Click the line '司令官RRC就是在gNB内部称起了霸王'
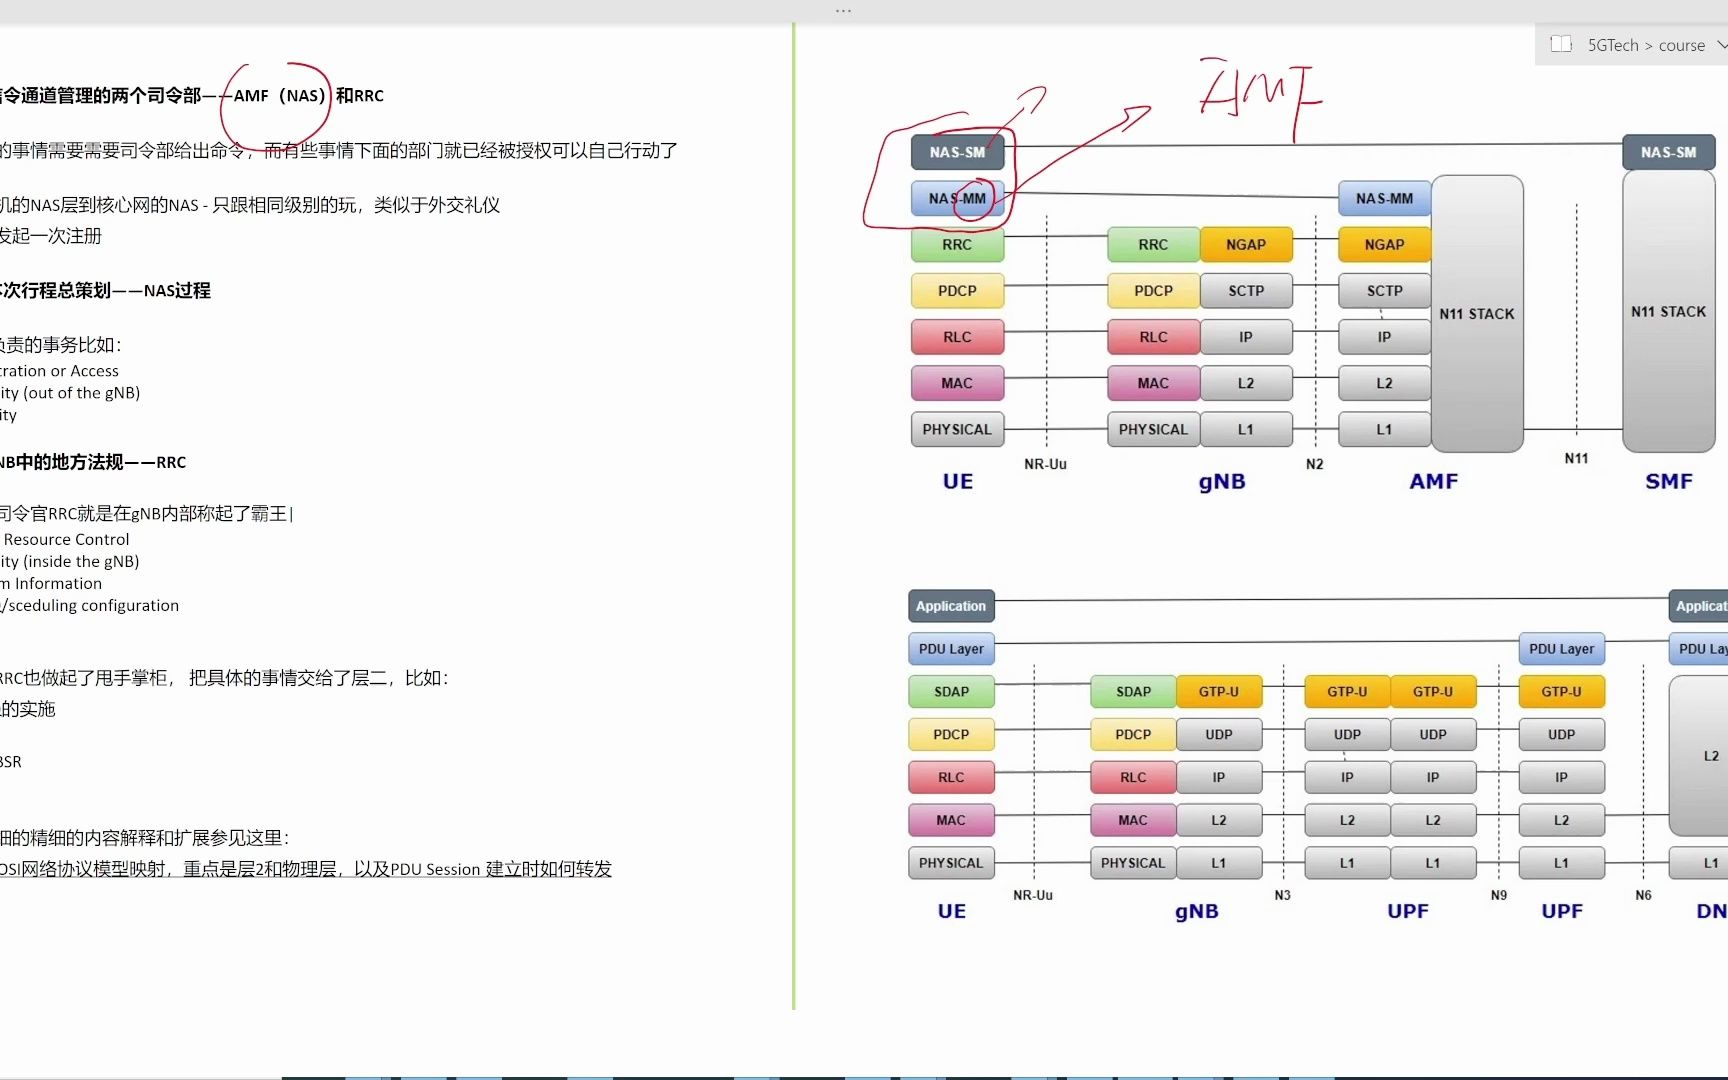1728x1080 pixels. pos(144,514)
